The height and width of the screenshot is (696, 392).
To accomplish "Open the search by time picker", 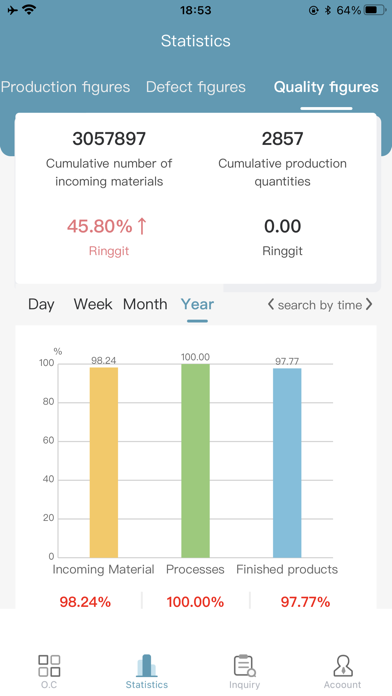I will pos(320,305).
